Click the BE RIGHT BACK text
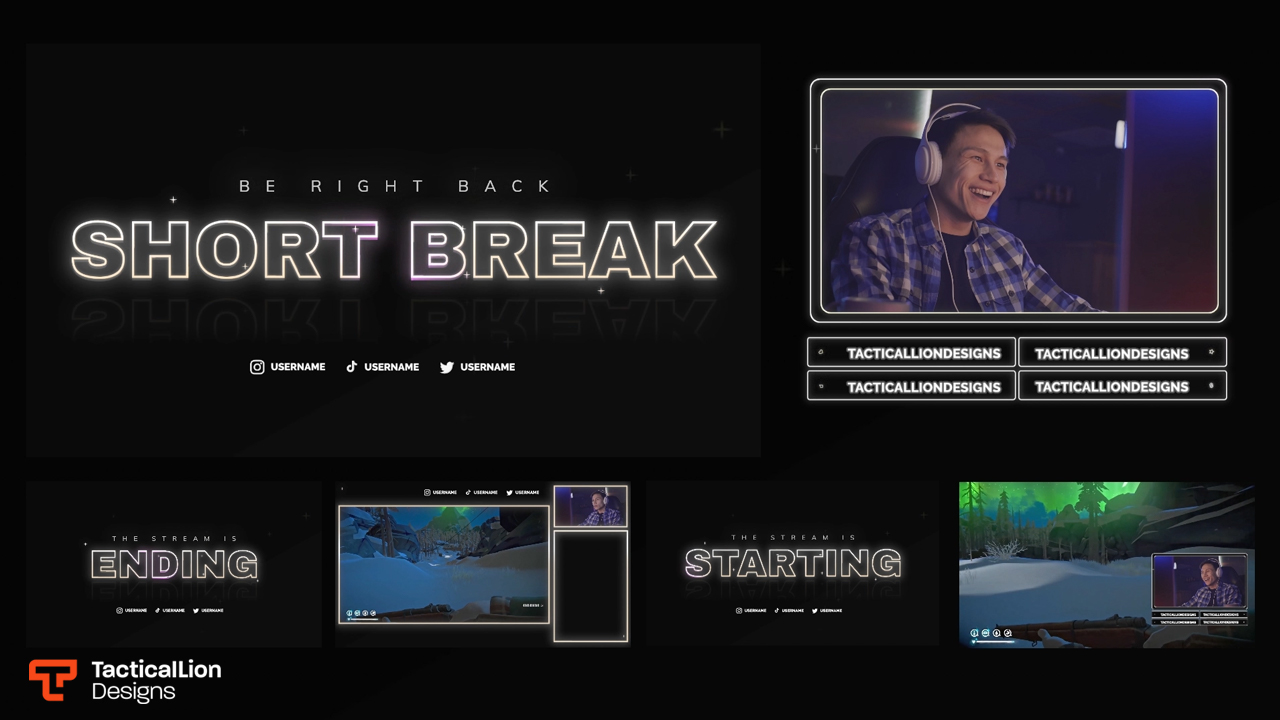Image resolution: width=1280 pixels, height=720 pixels. 395,186
